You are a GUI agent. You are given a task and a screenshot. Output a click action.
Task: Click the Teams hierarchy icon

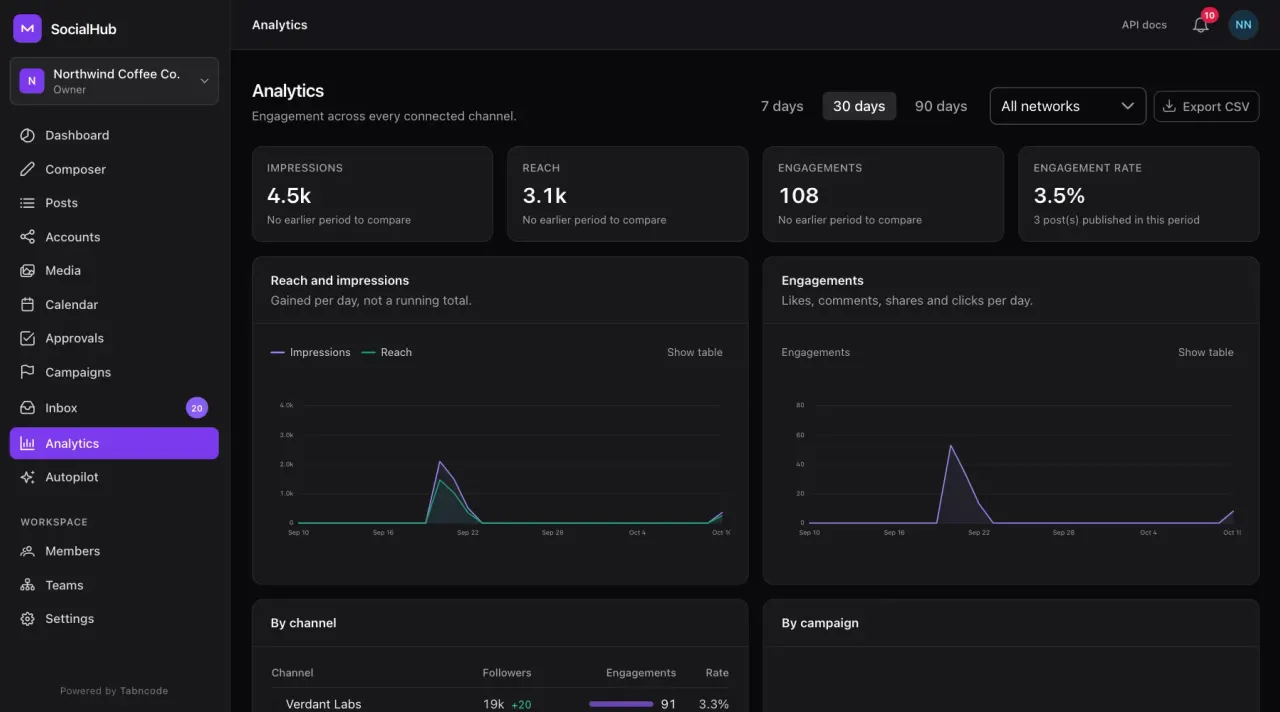[x=27, y=585]
